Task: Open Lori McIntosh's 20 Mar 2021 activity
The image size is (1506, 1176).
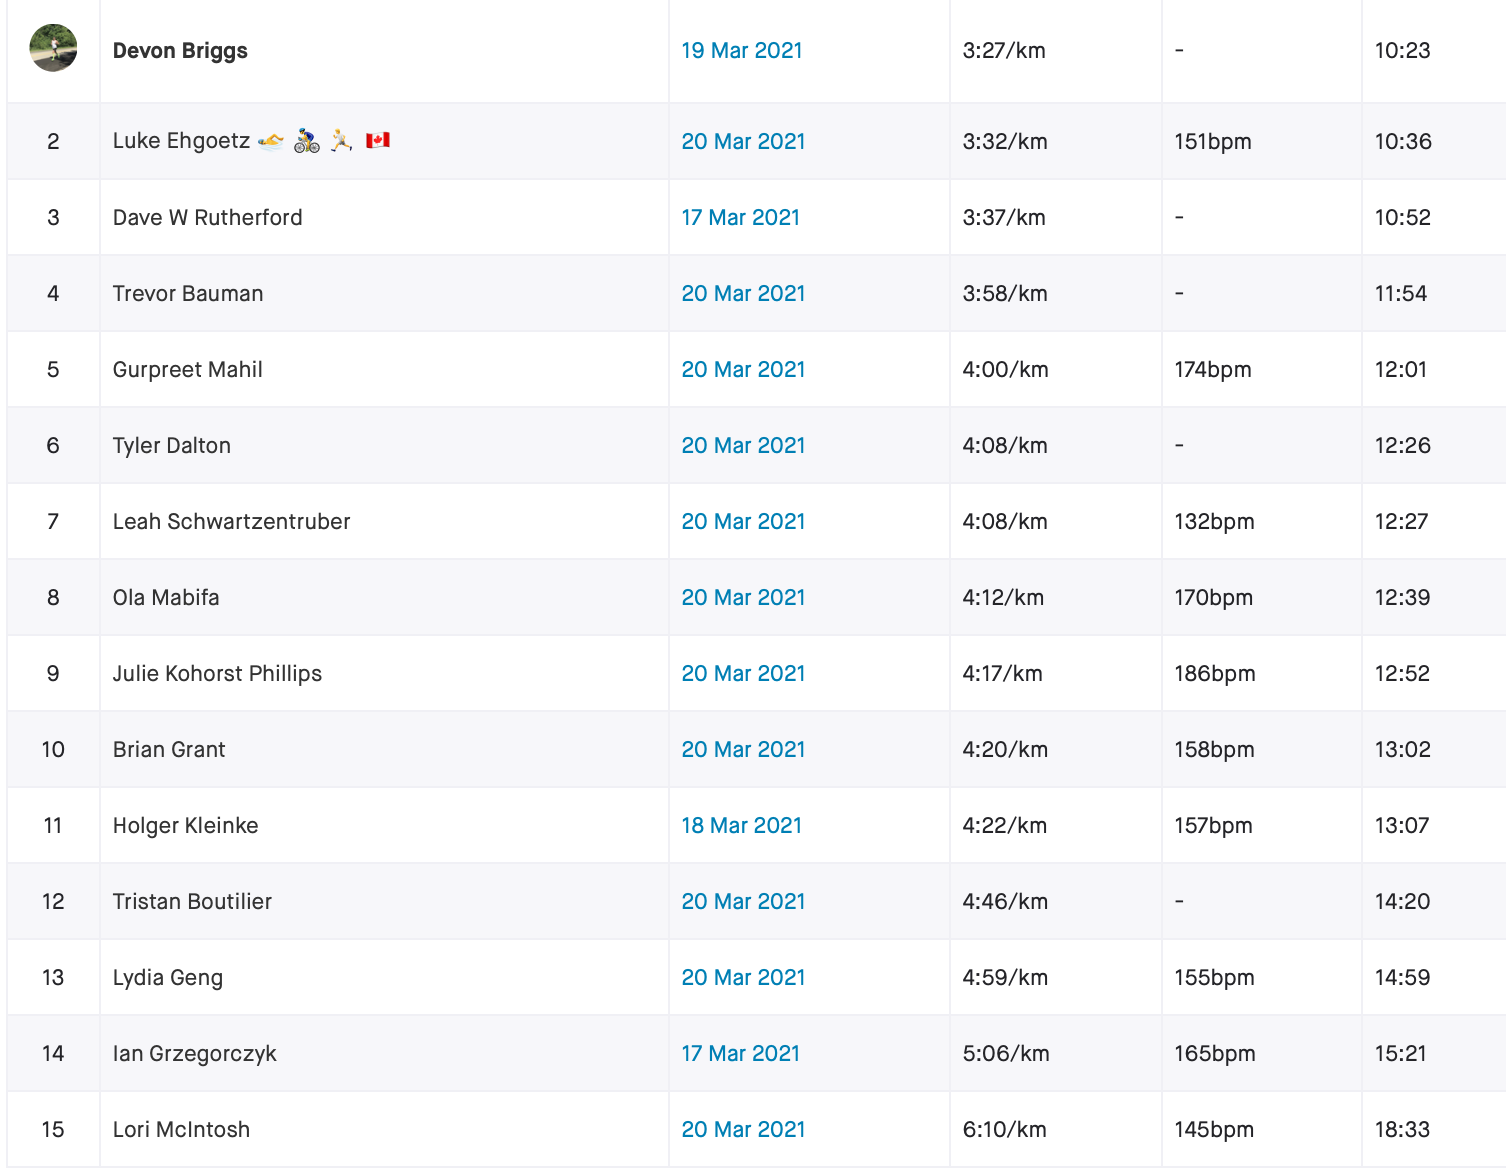Action: (743, 1130)
